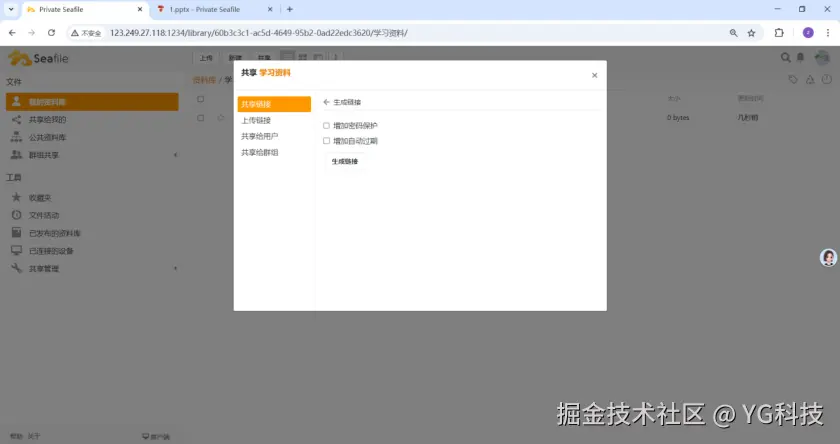The image size is (840, 444).
Task: Open the notifications bell
Action: 800,57
